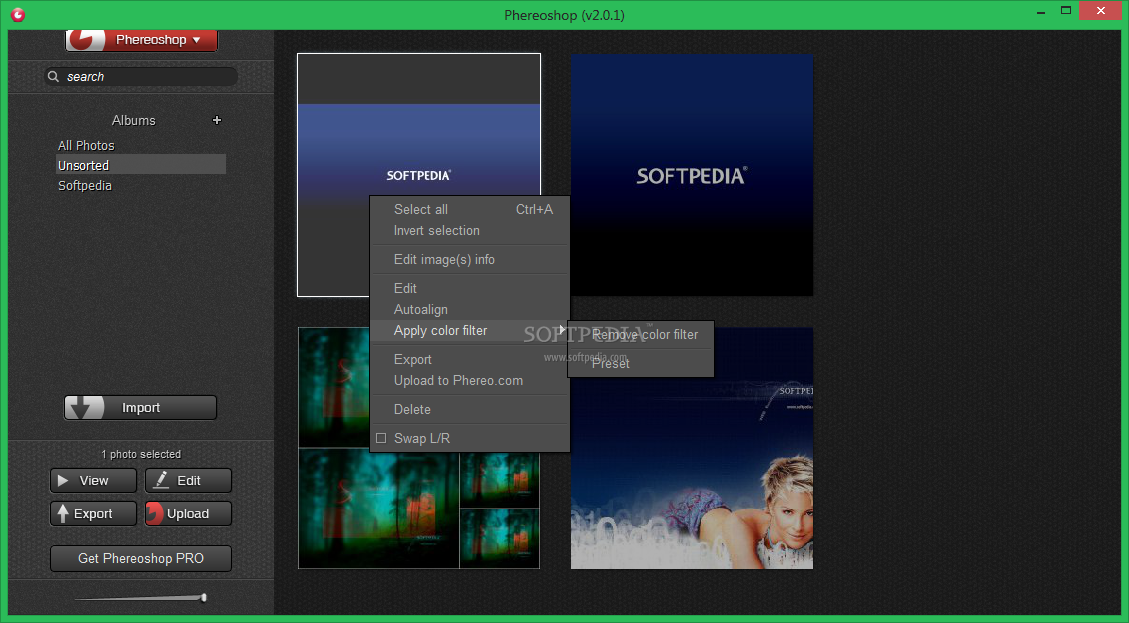Viewport: 1129px width, 623px height.
Task: Choose Edit in the context menu
Action: [x=470, y=288]
